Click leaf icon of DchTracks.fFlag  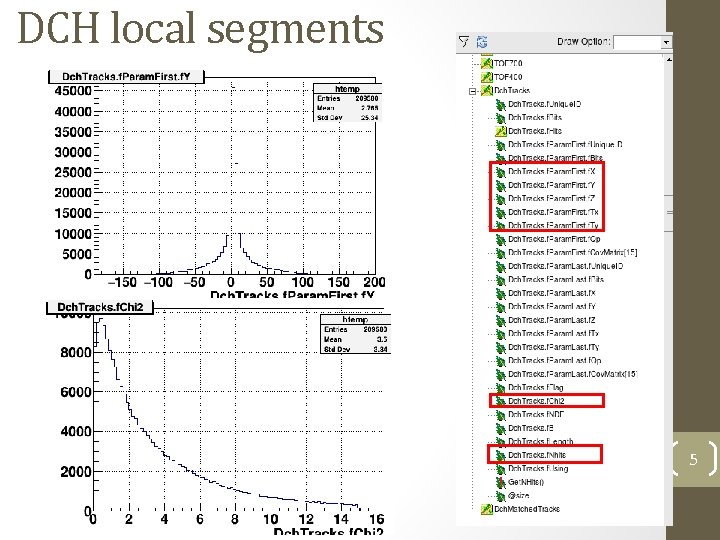point(501,388)
